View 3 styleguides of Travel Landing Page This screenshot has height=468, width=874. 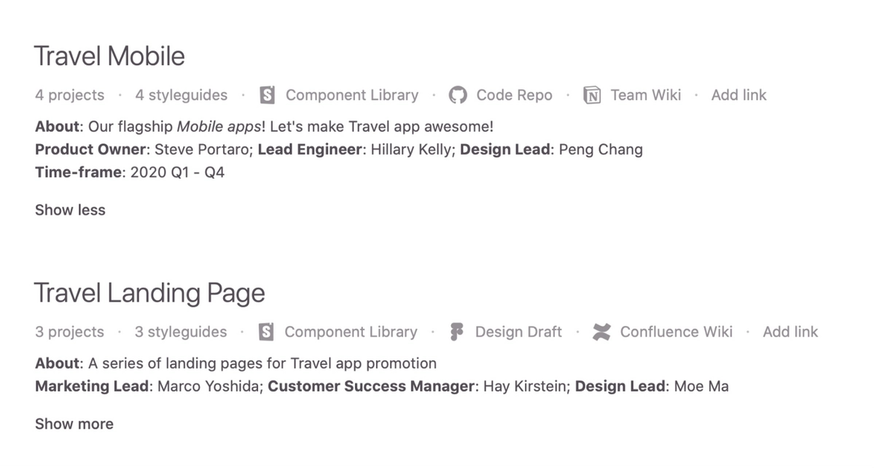click(x=181, y=332)
